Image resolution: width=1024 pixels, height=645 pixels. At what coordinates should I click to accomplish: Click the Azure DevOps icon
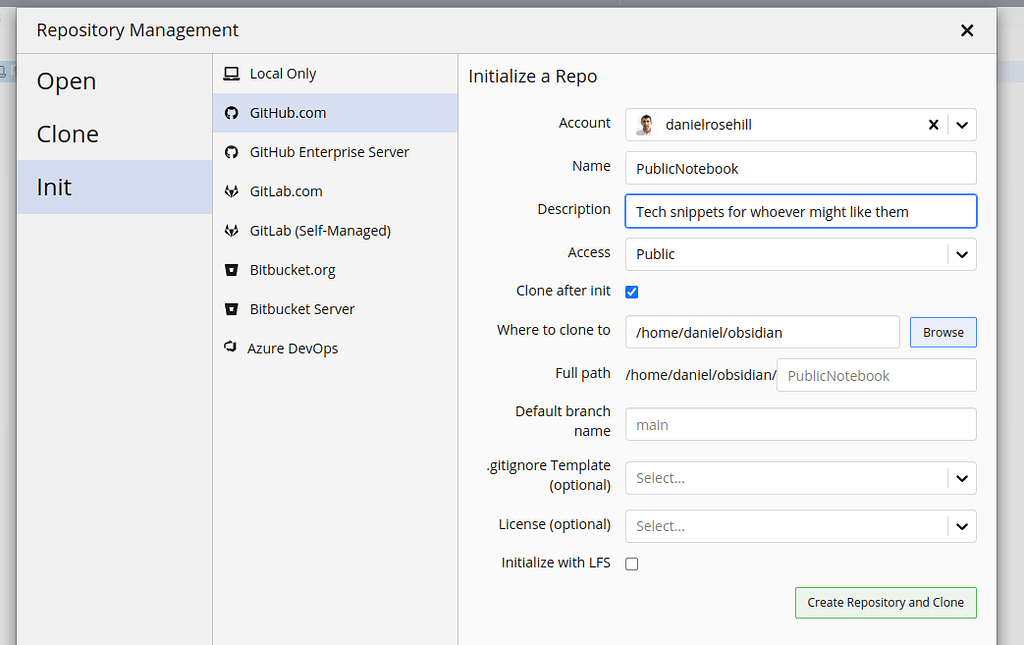(232, 348)
